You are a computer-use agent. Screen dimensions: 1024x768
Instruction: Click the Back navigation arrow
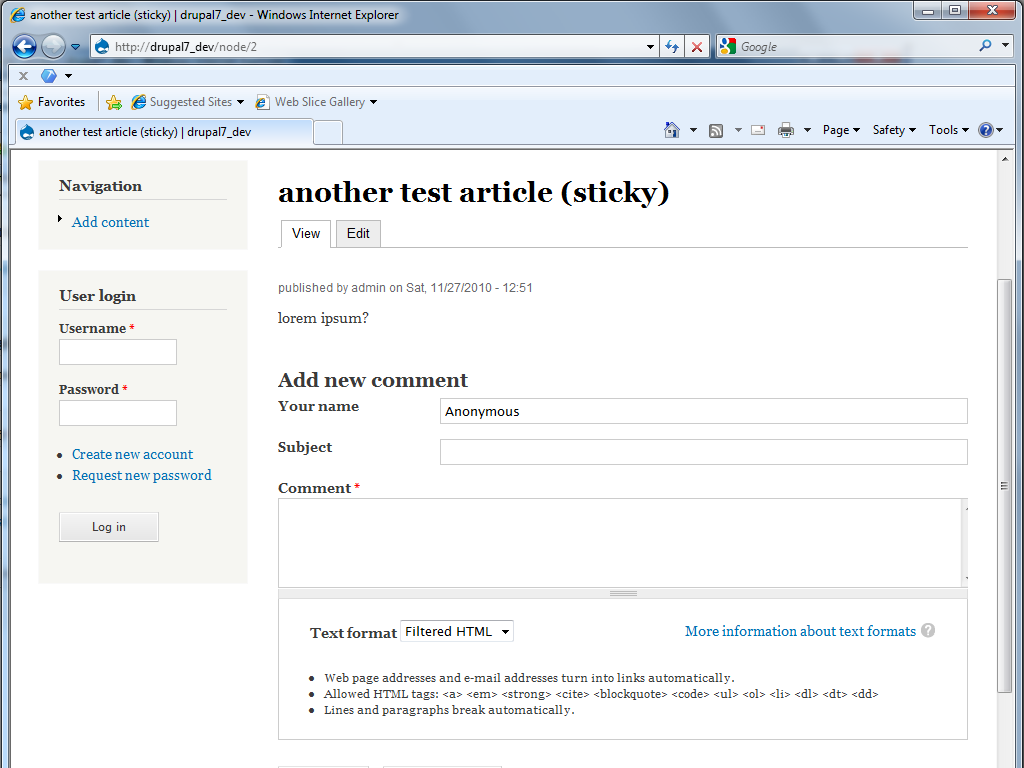(22, 46)
